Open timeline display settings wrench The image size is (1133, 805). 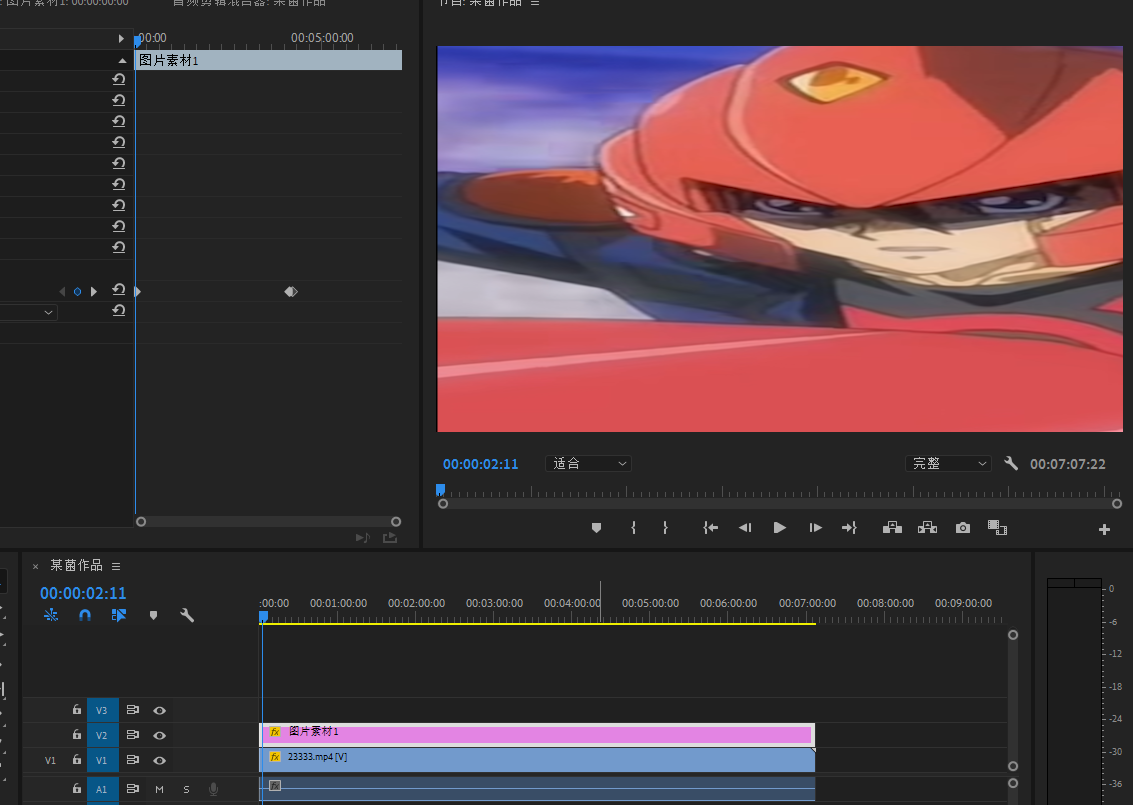186,615
